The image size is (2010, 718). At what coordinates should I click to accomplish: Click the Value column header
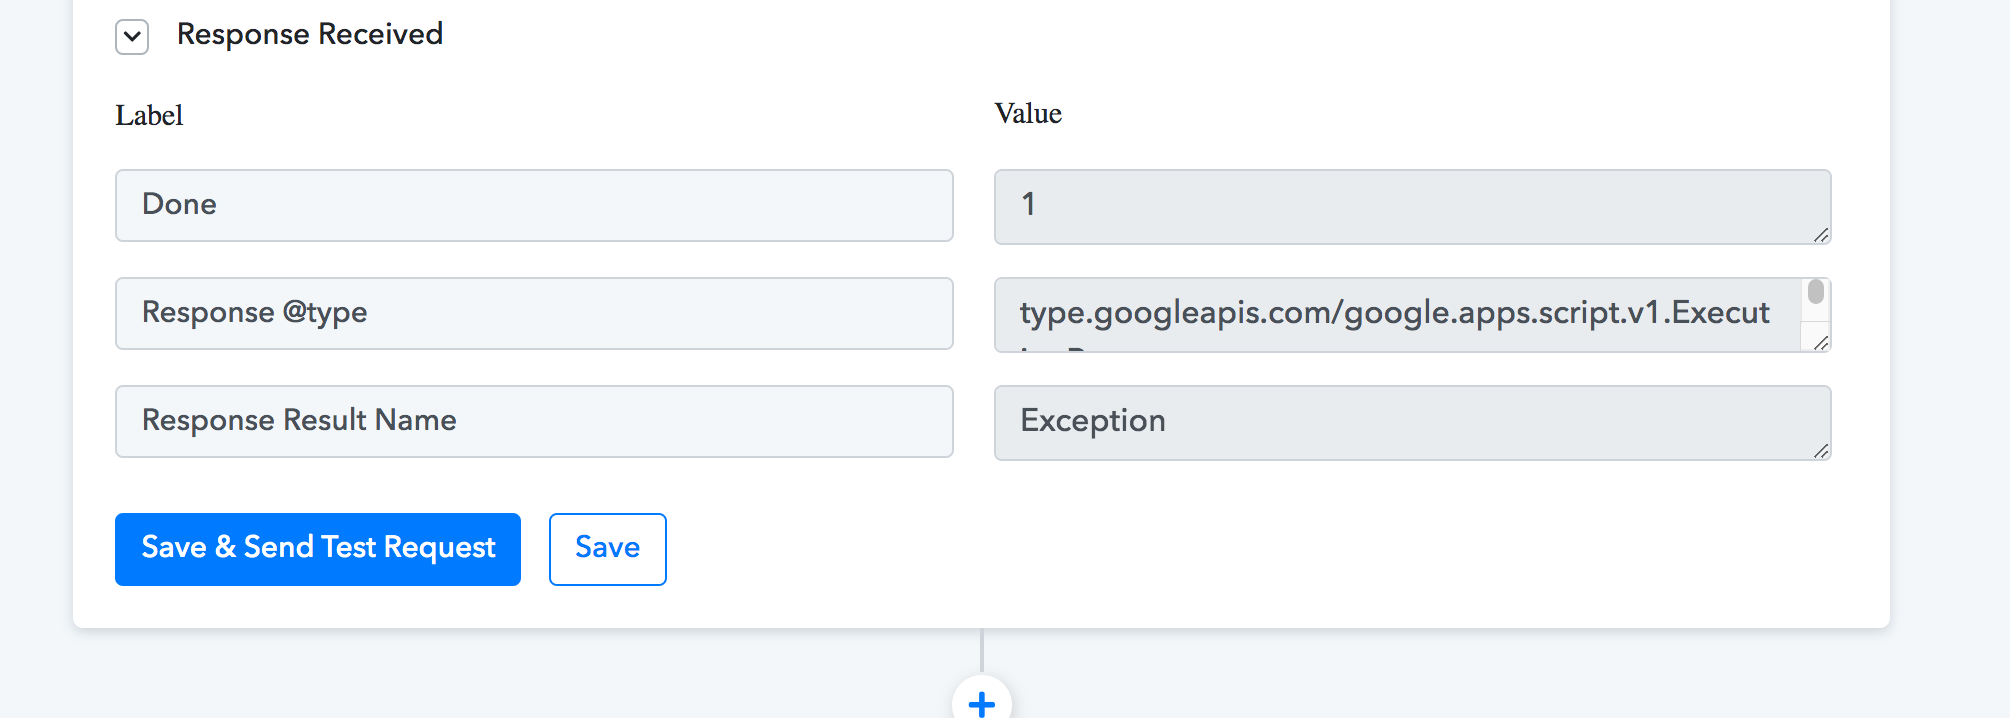[x=1028, y=114]
